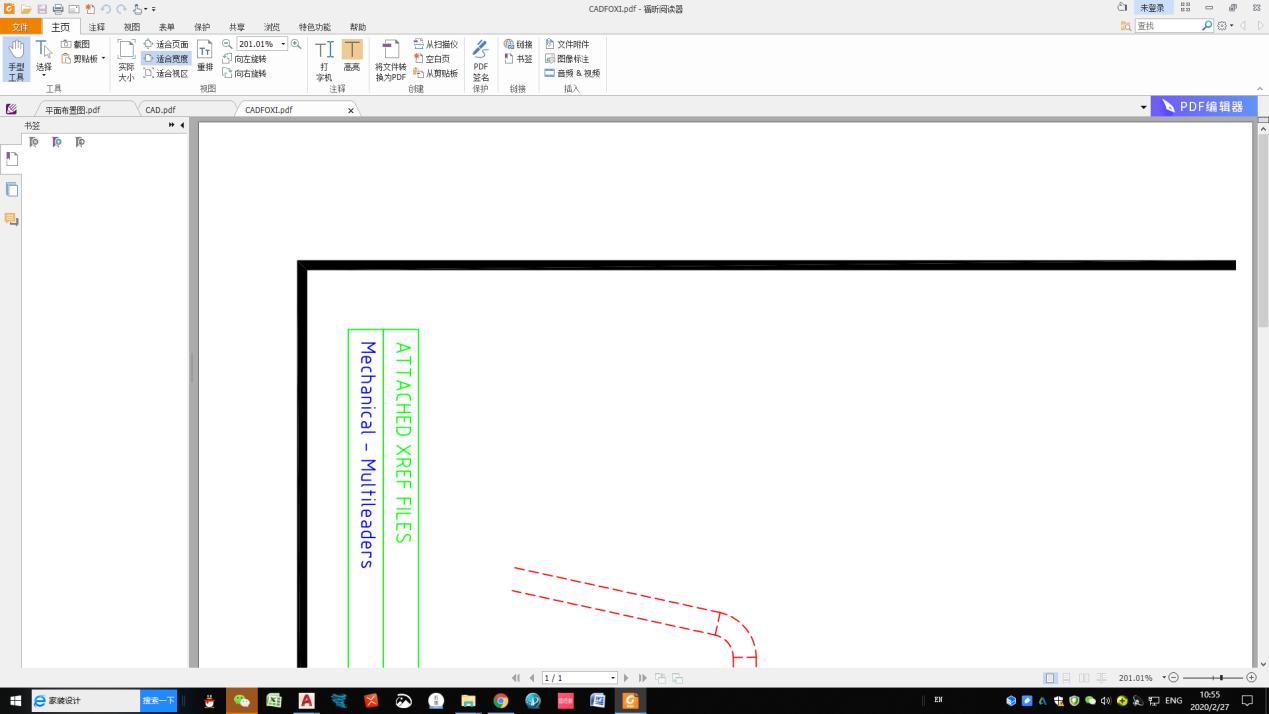The height and width of the screenshot is (714, 1269).
Task: Click Rotate Left (向左旋转) button
Action: pos(244,59)
